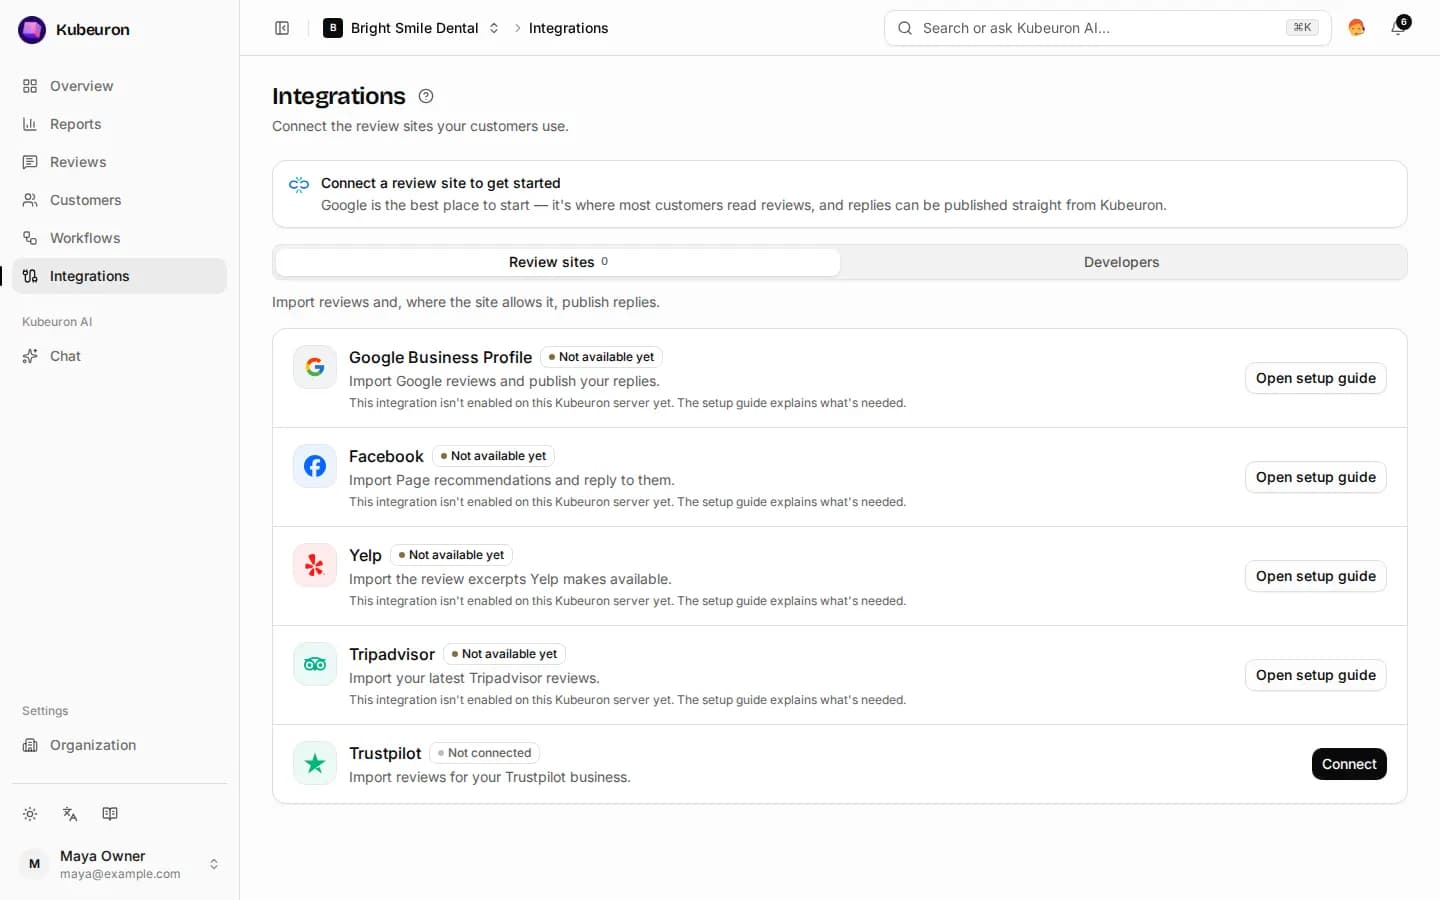Toggle the sidebar panel icon
Screen dimensions: 1440x900
tap(282, 28)
